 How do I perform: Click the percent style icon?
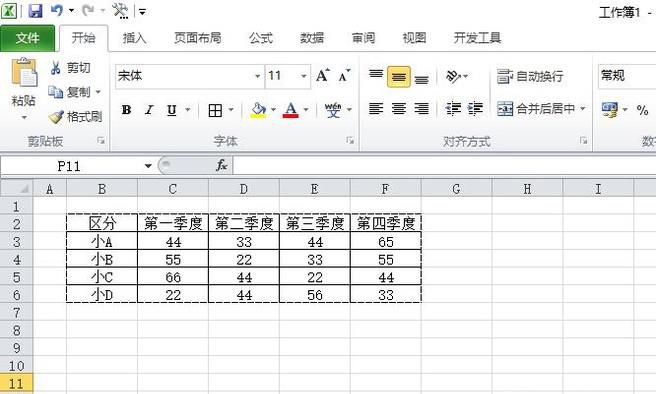[643, 110]
